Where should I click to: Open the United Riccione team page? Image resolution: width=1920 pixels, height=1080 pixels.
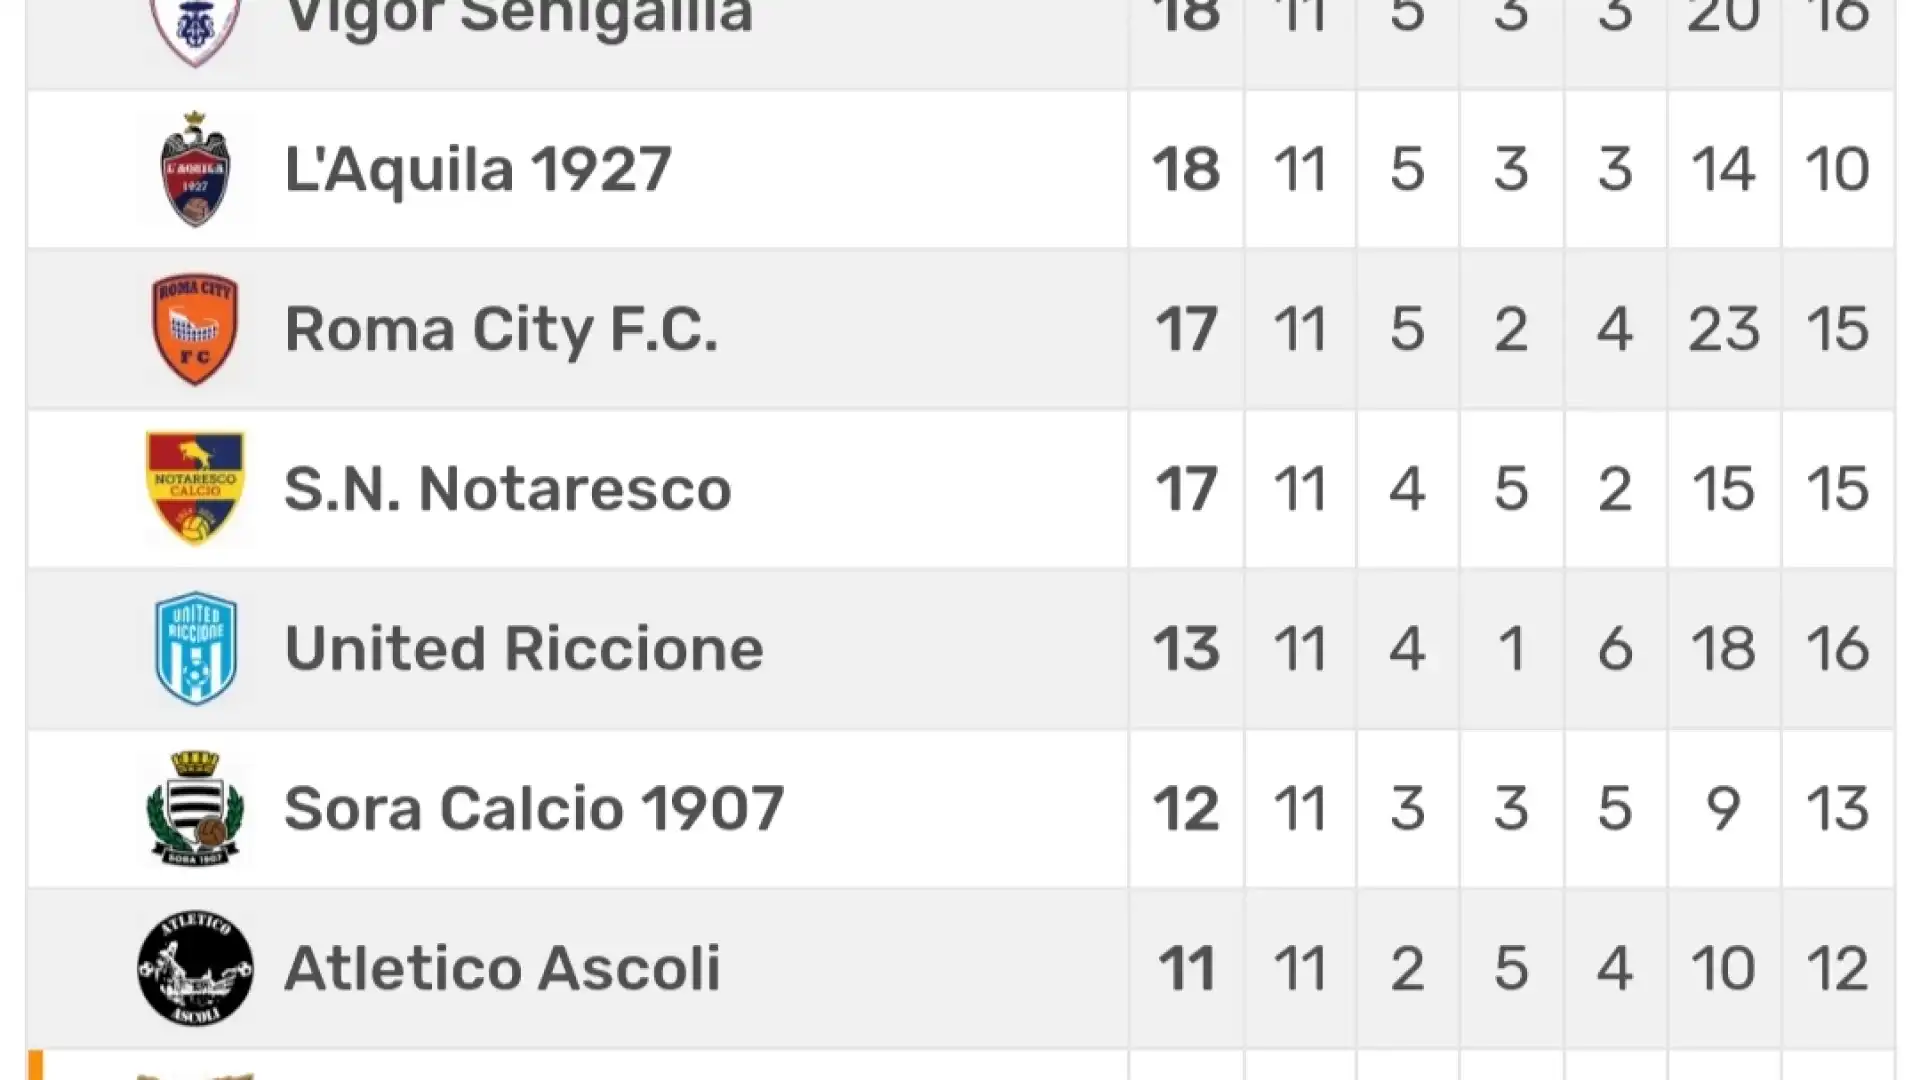[524, 649]
